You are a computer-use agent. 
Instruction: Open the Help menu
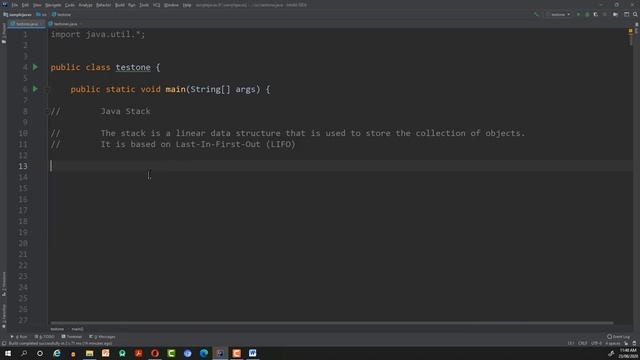[187, 5]
